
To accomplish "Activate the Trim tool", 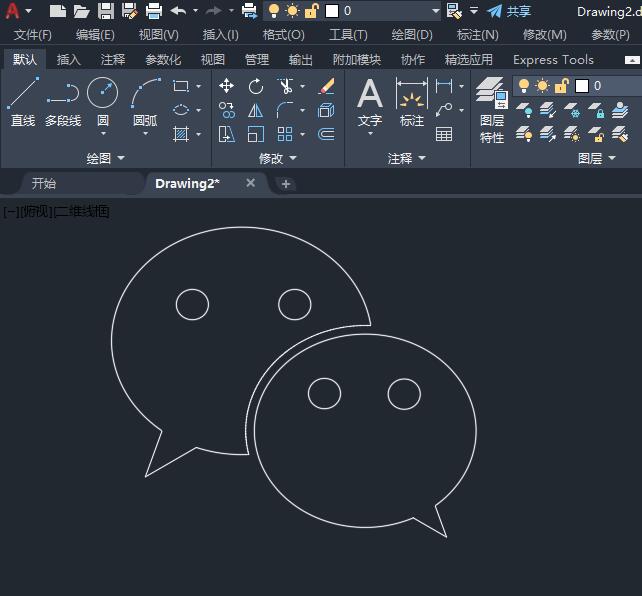I will 285,86.
